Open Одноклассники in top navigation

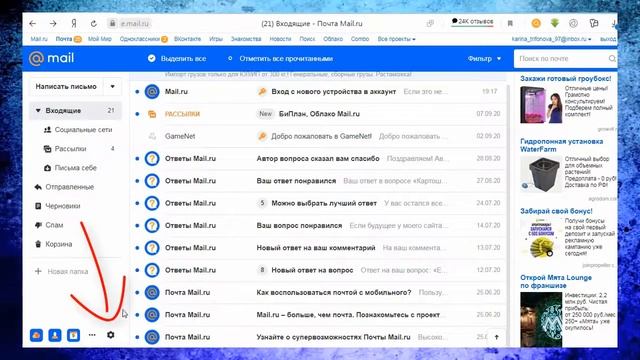click(140, 39)
